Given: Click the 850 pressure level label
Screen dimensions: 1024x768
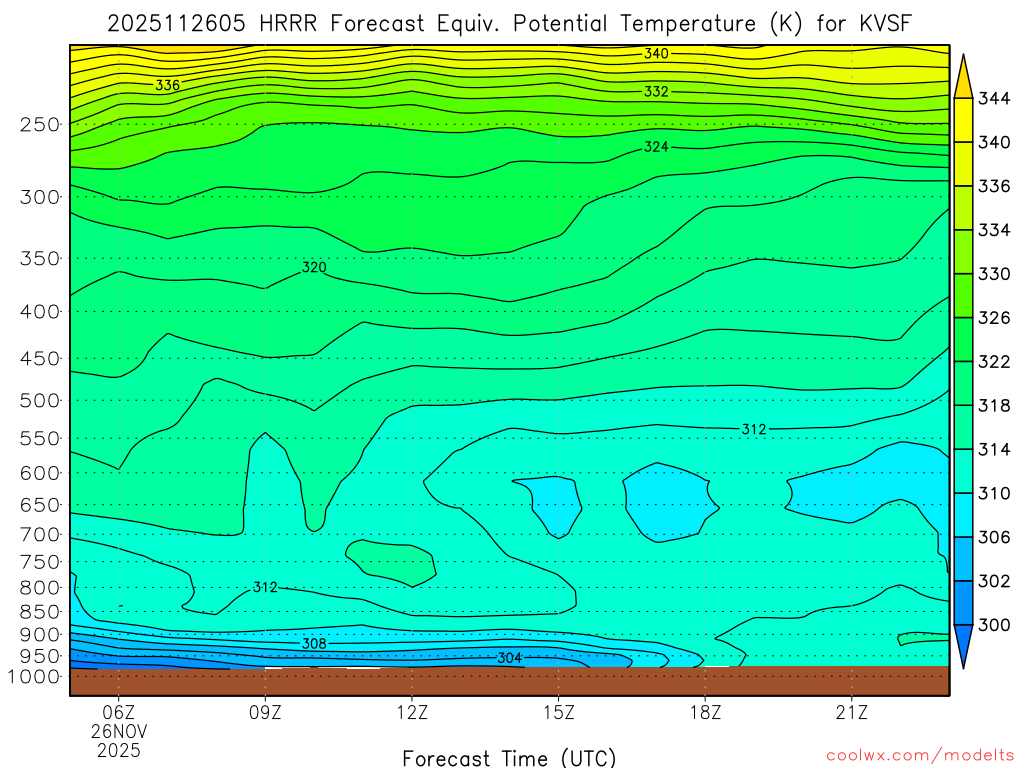Looking at the screenshot, I should 40,612.
